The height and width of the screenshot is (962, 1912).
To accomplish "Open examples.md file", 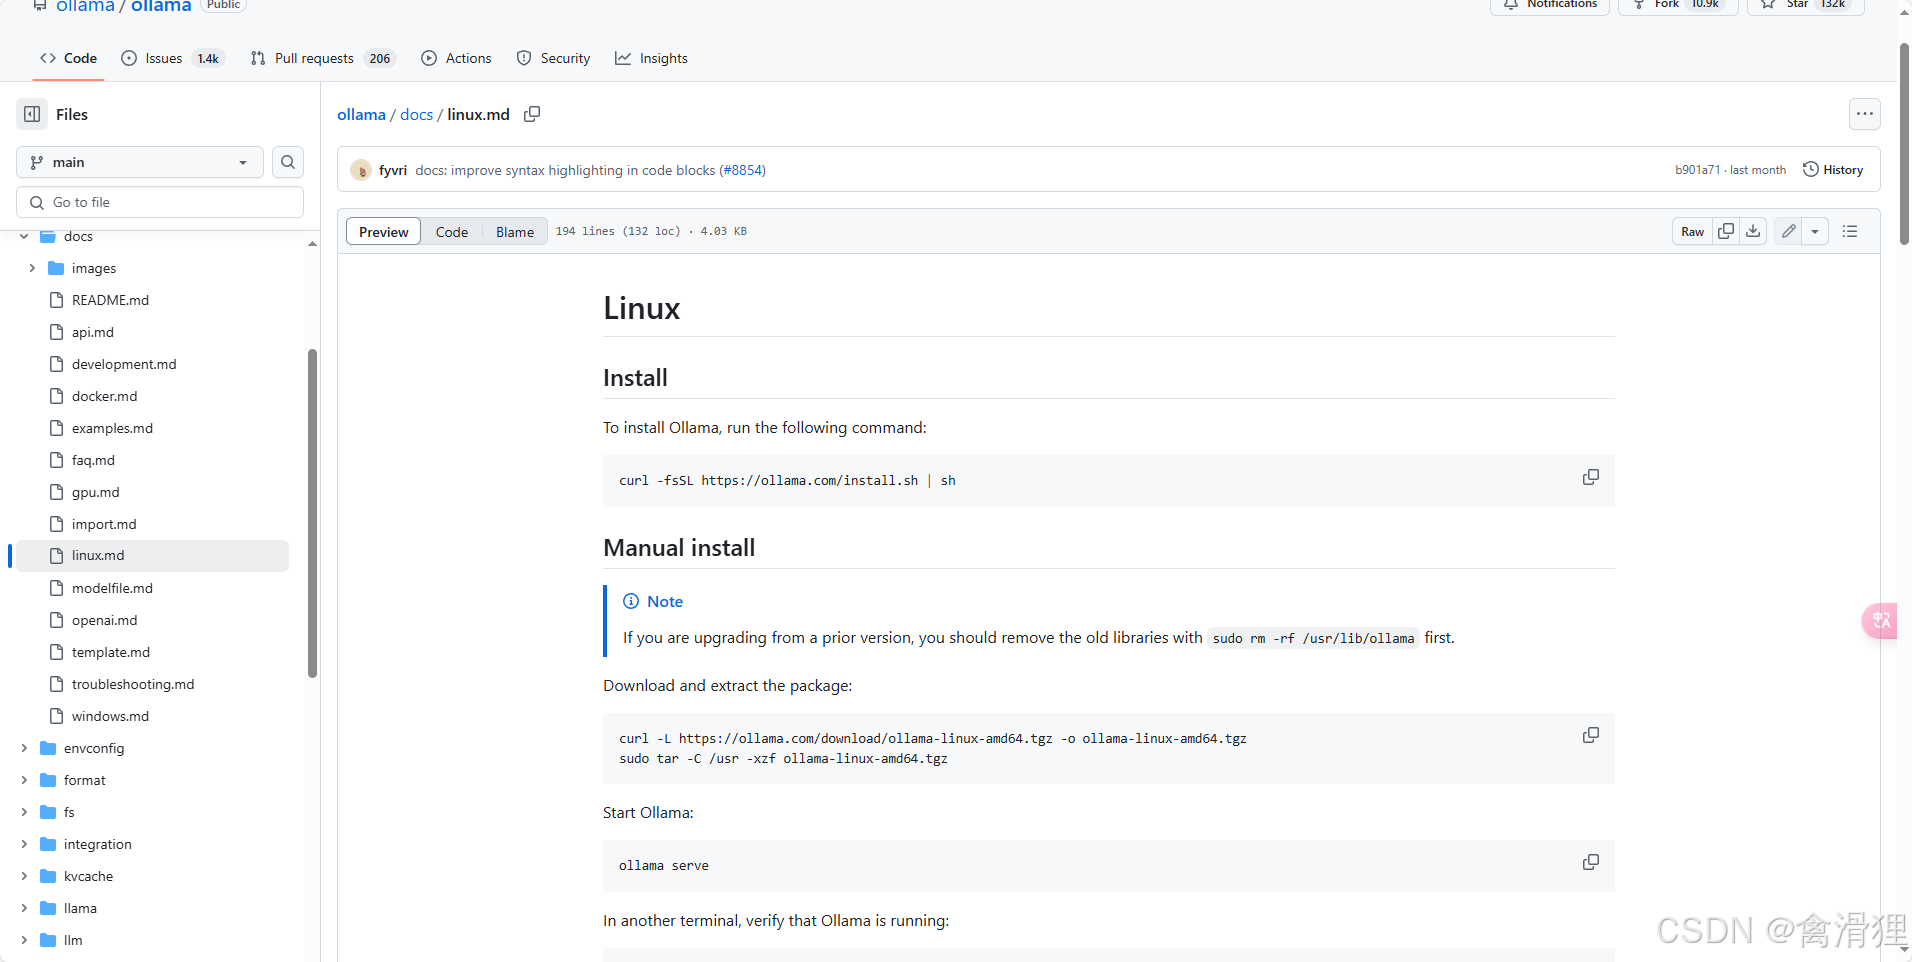I will tap(112, 428).
